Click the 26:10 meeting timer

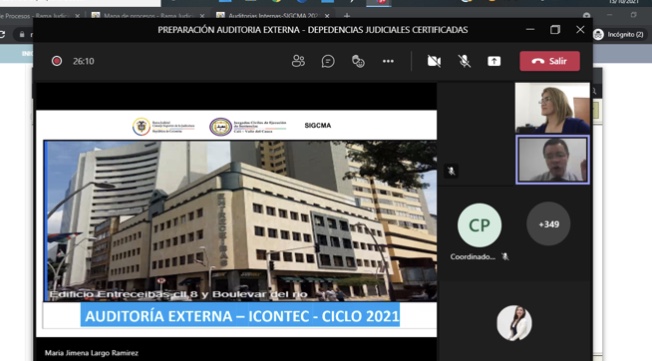(x=84, y=61)
